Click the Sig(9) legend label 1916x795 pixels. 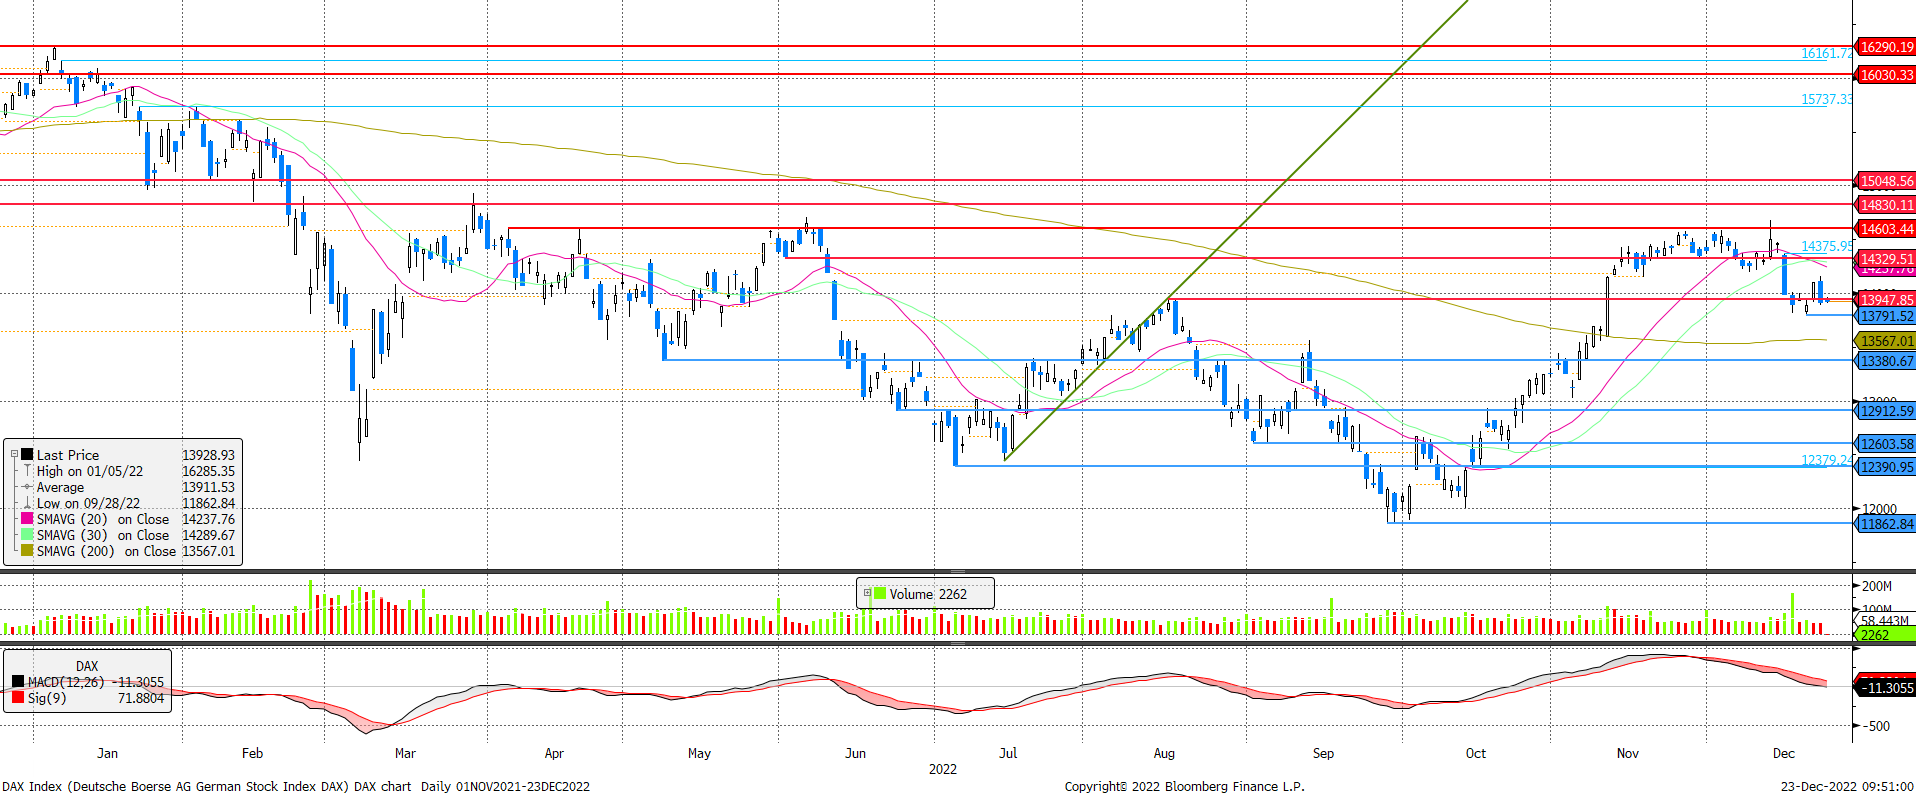47,697
